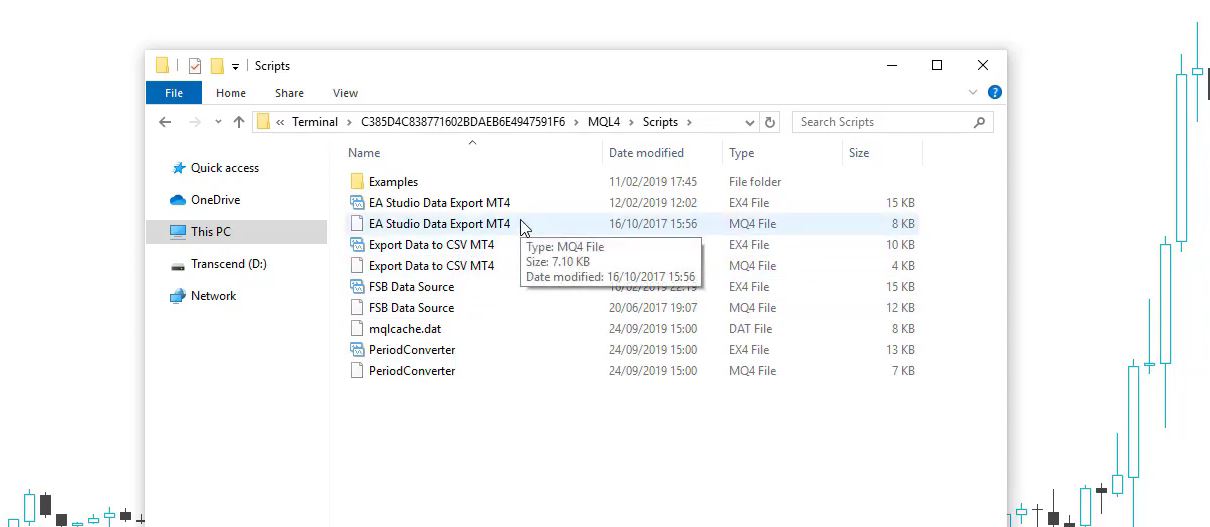Click the Up one level arrow

tap(239, 122)
